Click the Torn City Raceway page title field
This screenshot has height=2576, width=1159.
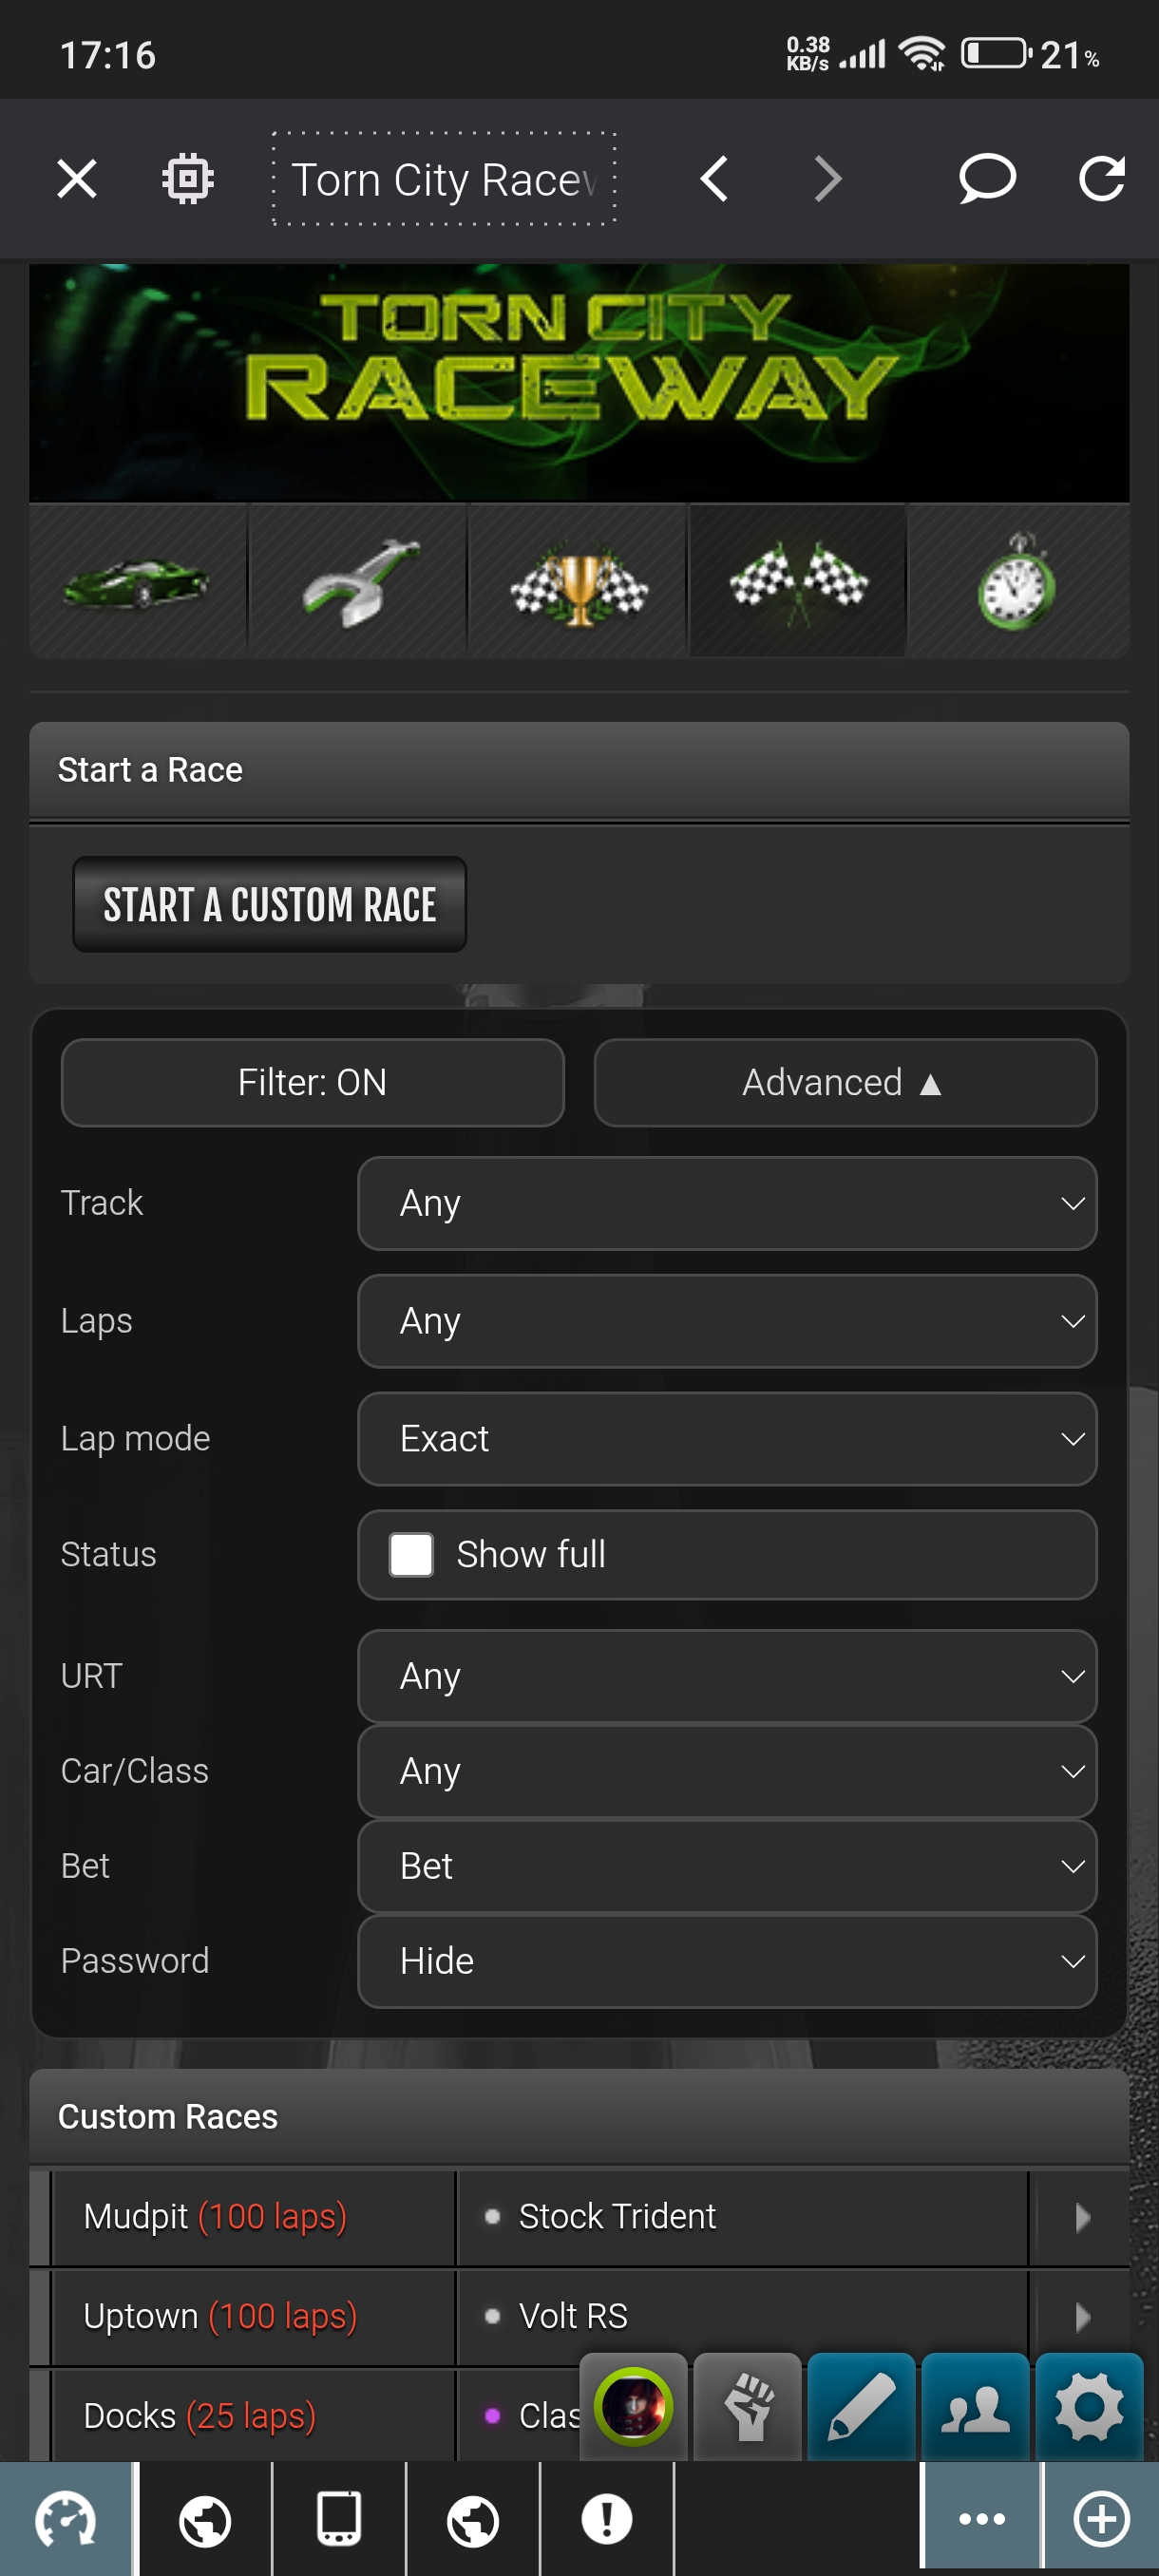pos(444,180)
